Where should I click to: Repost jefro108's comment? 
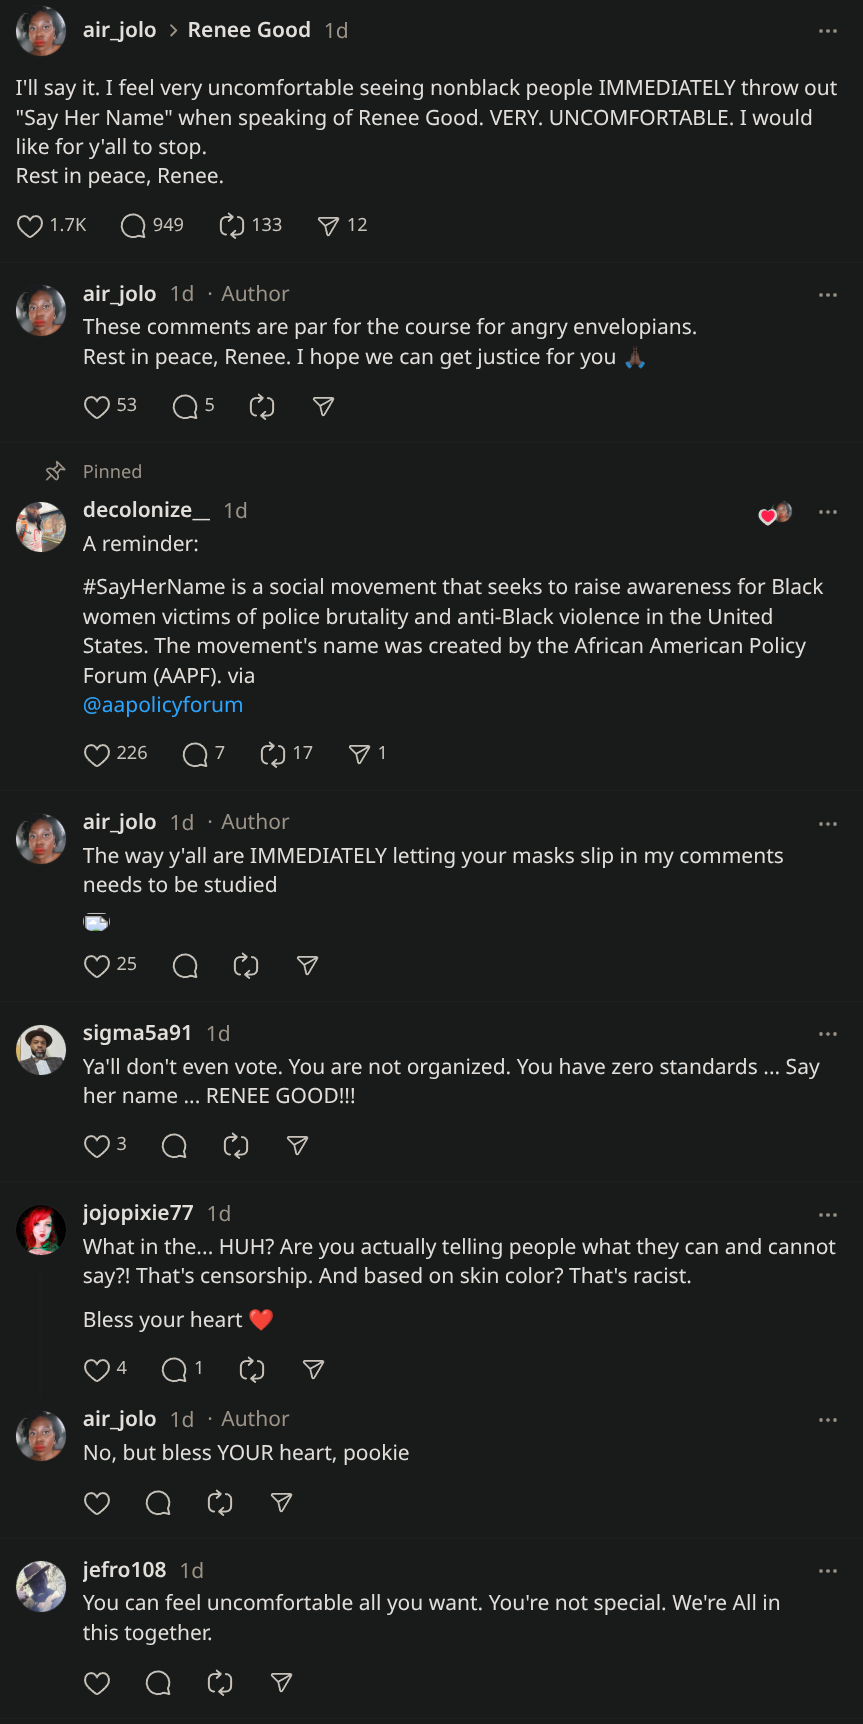(220, 1683)
